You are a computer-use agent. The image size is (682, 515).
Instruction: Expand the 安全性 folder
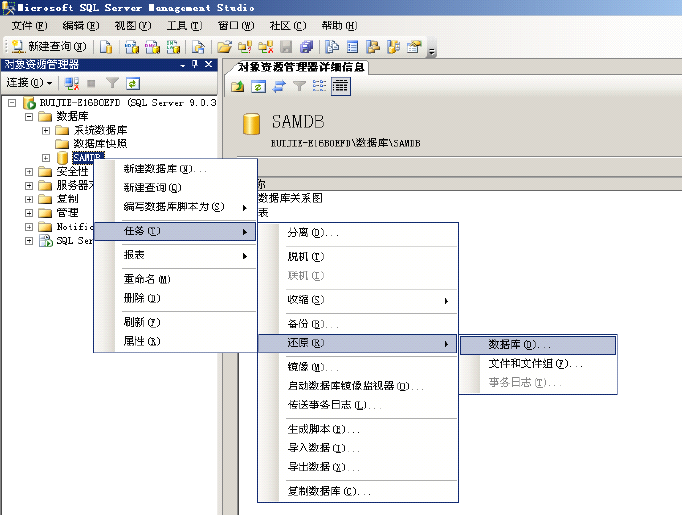tap(29, 172)
